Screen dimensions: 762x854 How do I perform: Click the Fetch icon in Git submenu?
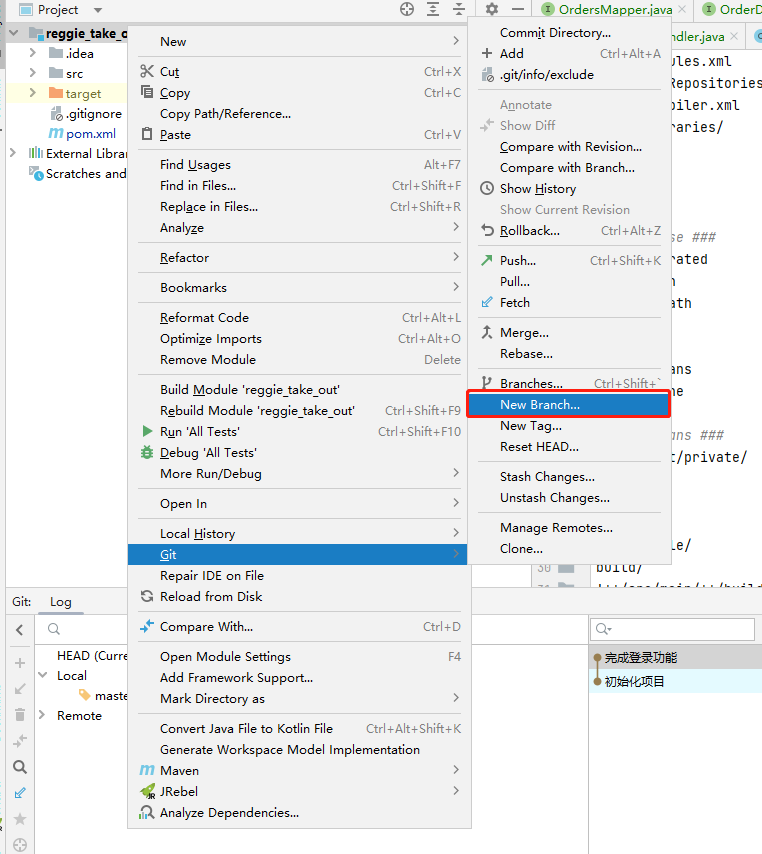(487, 302)
